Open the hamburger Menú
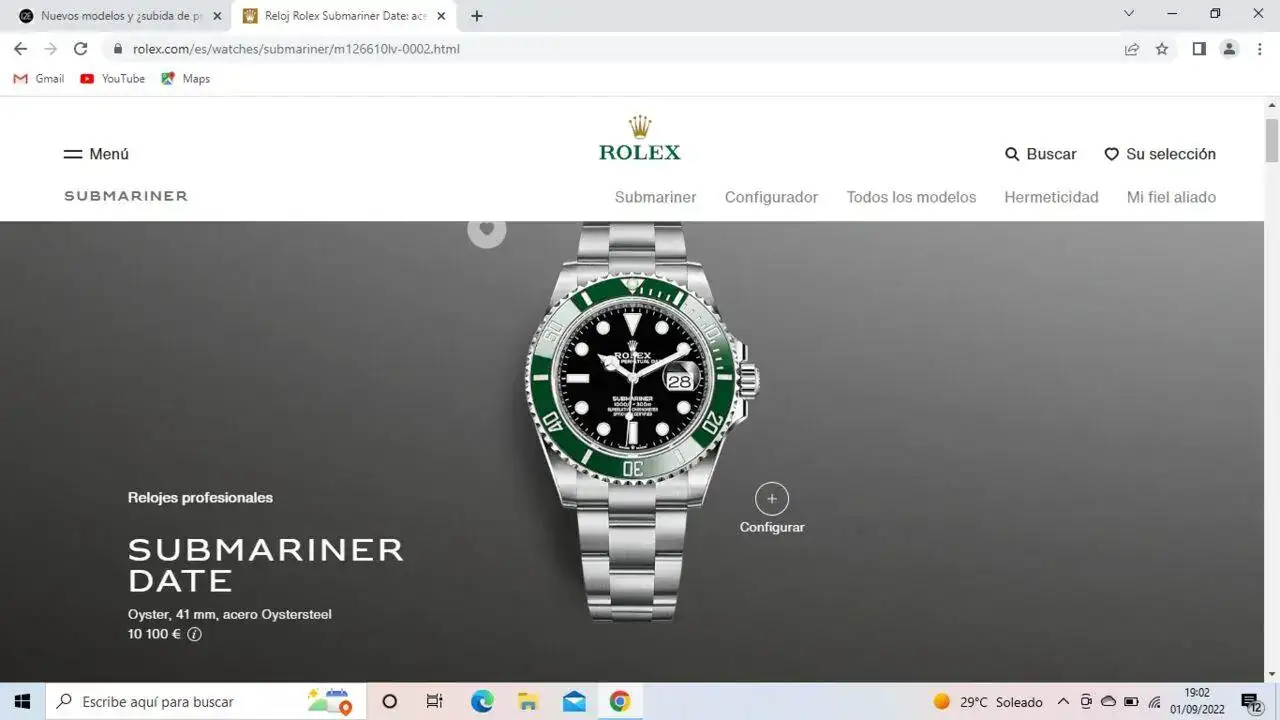1280x720 pixels. (x=97, y=154)
